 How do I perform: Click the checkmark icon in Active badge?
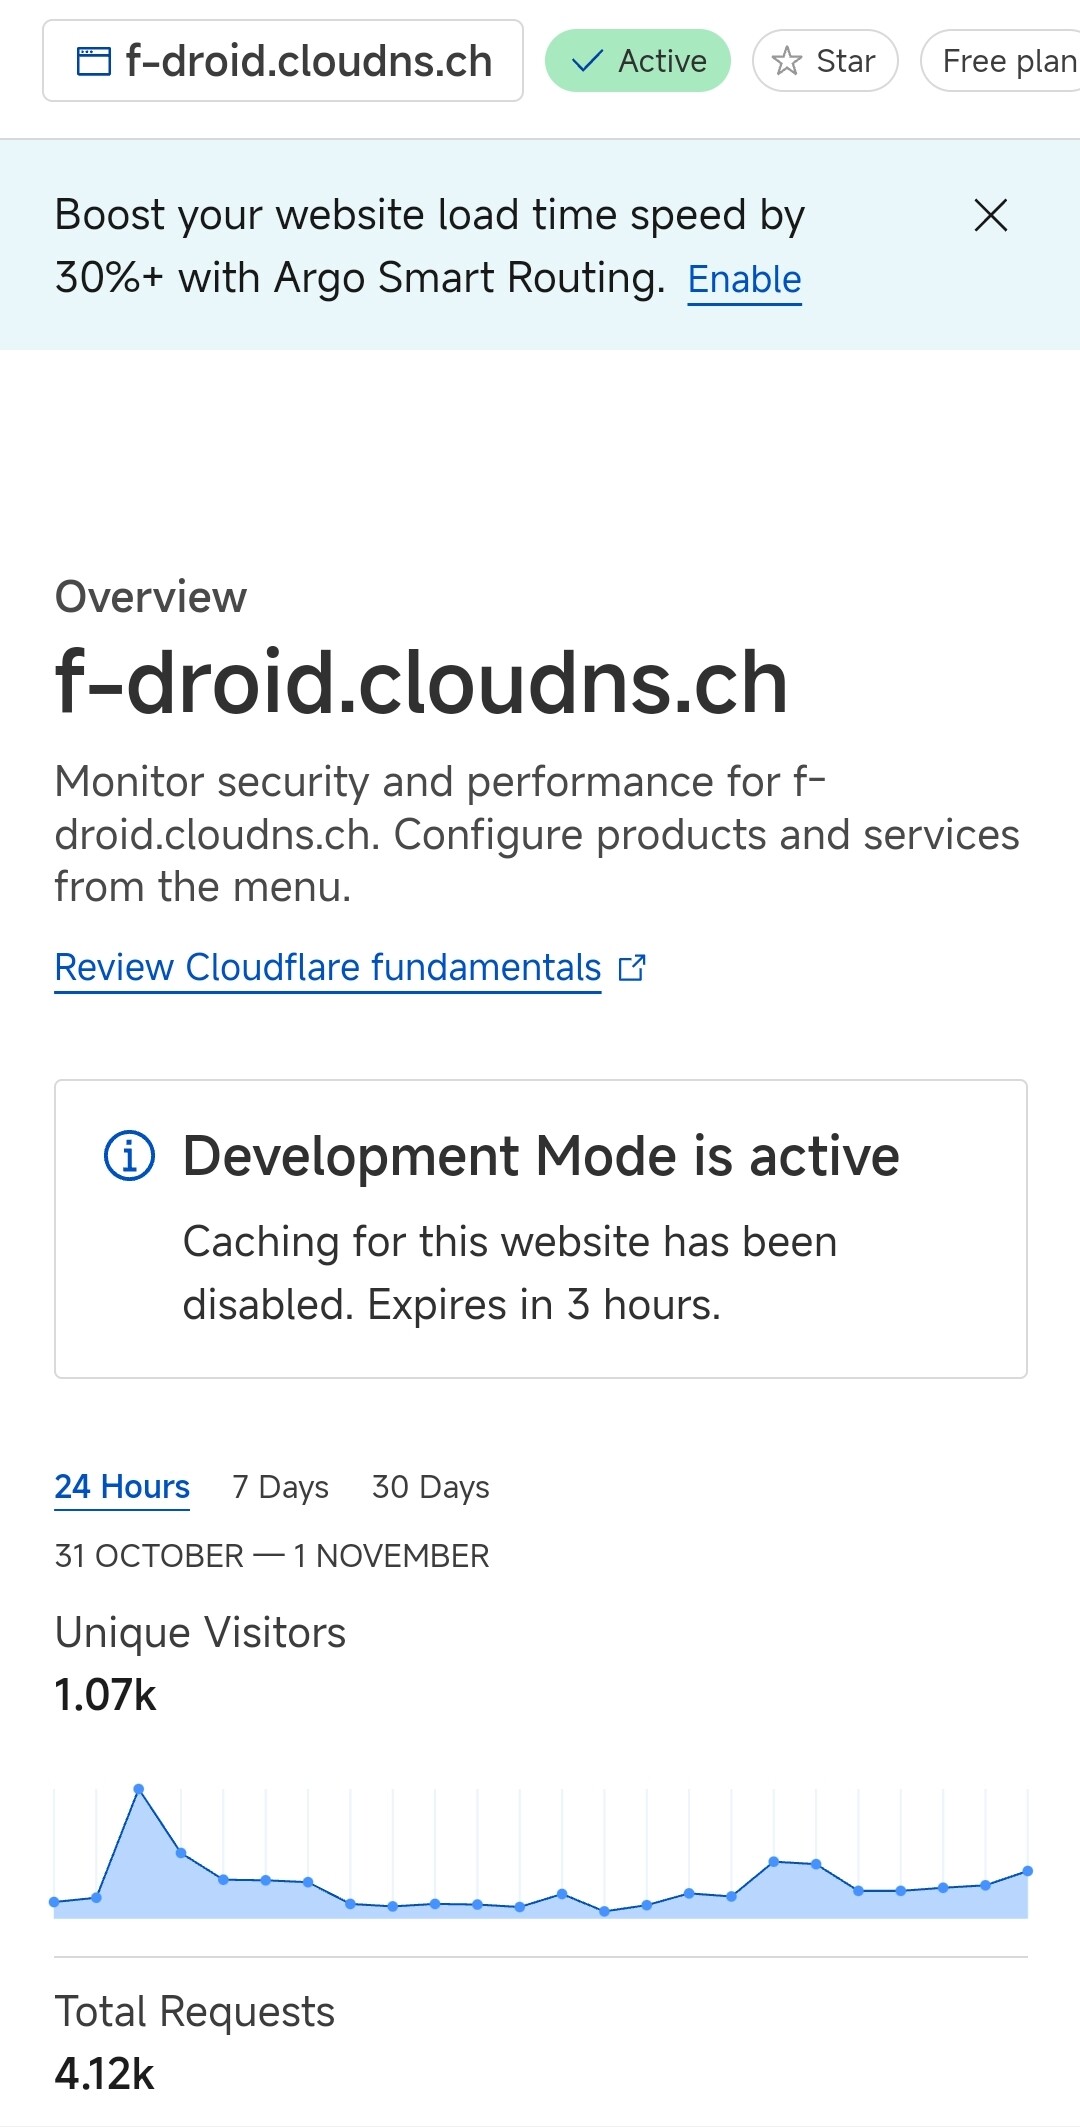tap(587, 61)
